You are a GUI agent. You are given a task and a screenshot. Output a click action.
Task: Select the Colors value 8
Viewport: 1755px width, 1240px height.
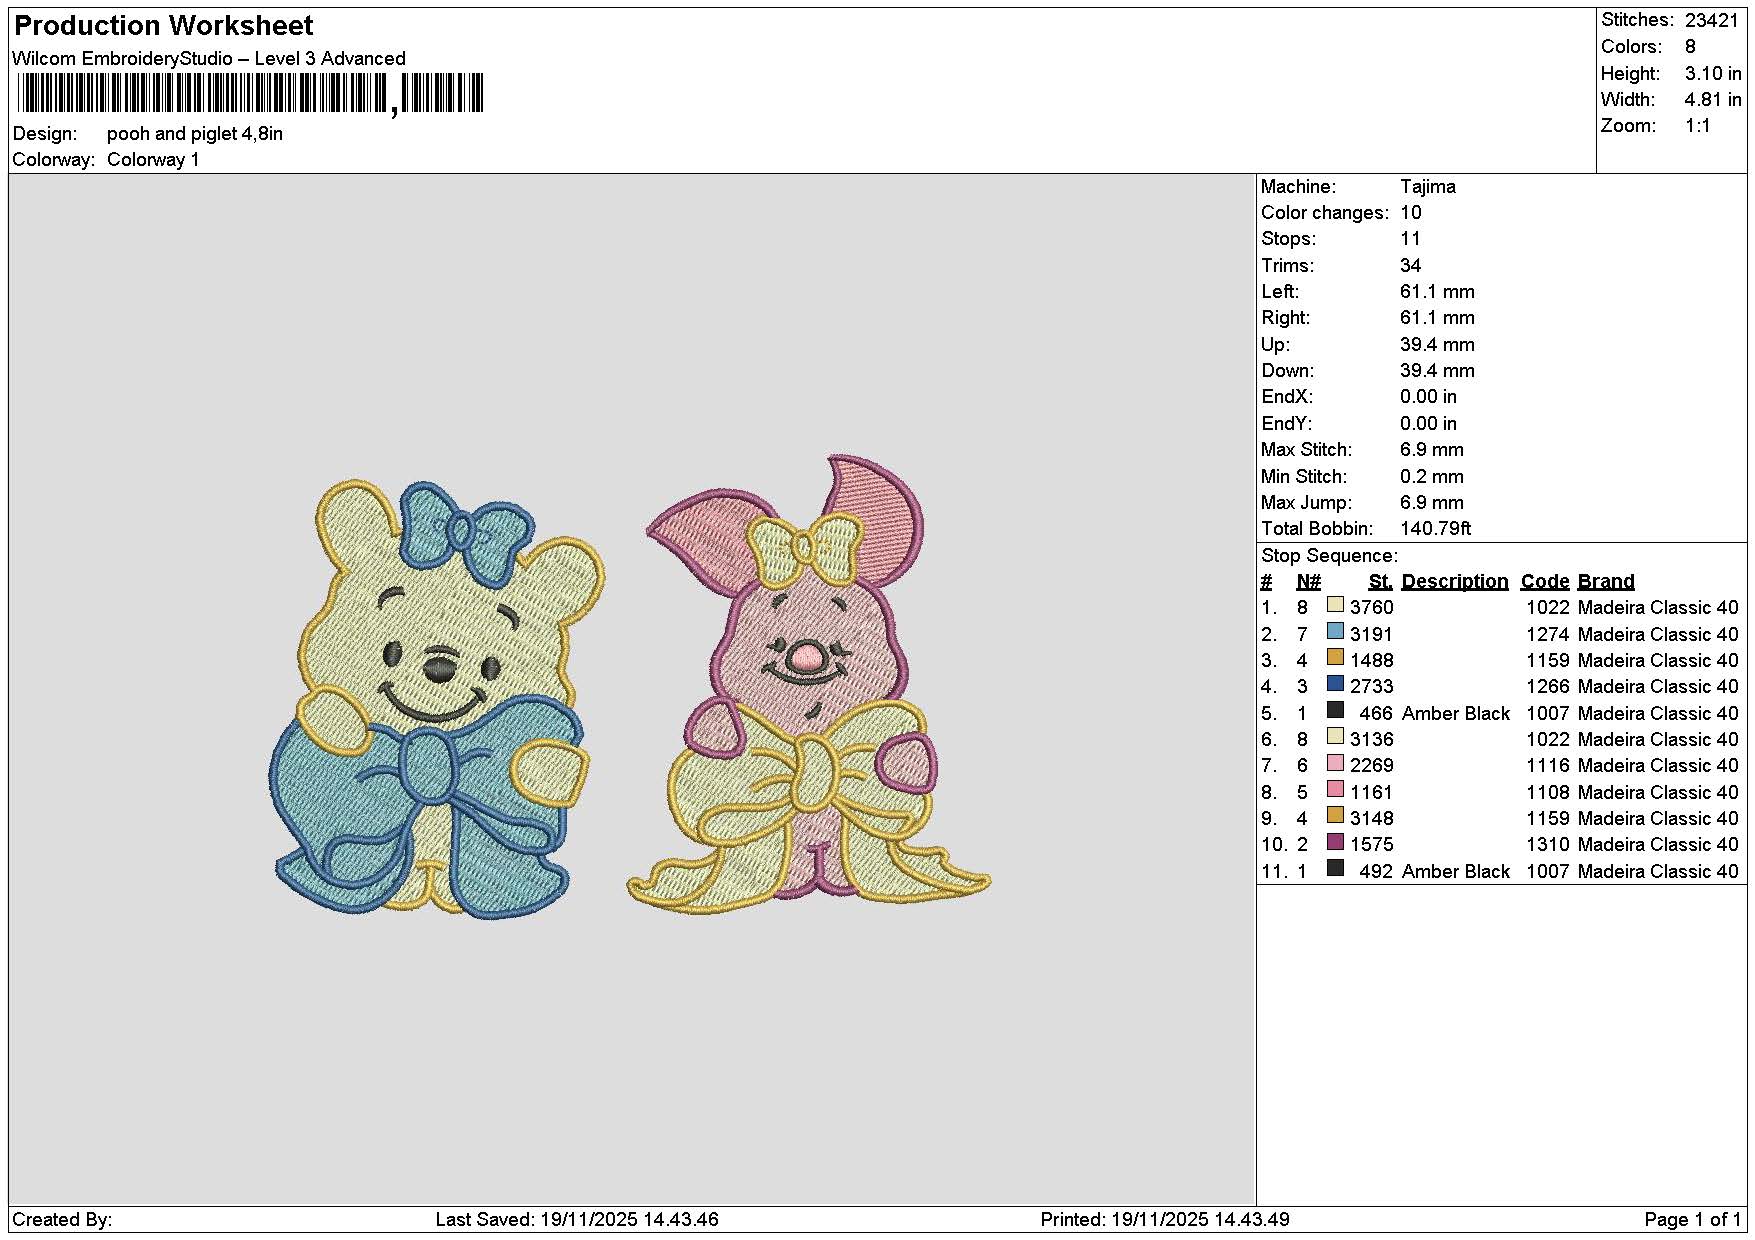tap(1690, 47)
